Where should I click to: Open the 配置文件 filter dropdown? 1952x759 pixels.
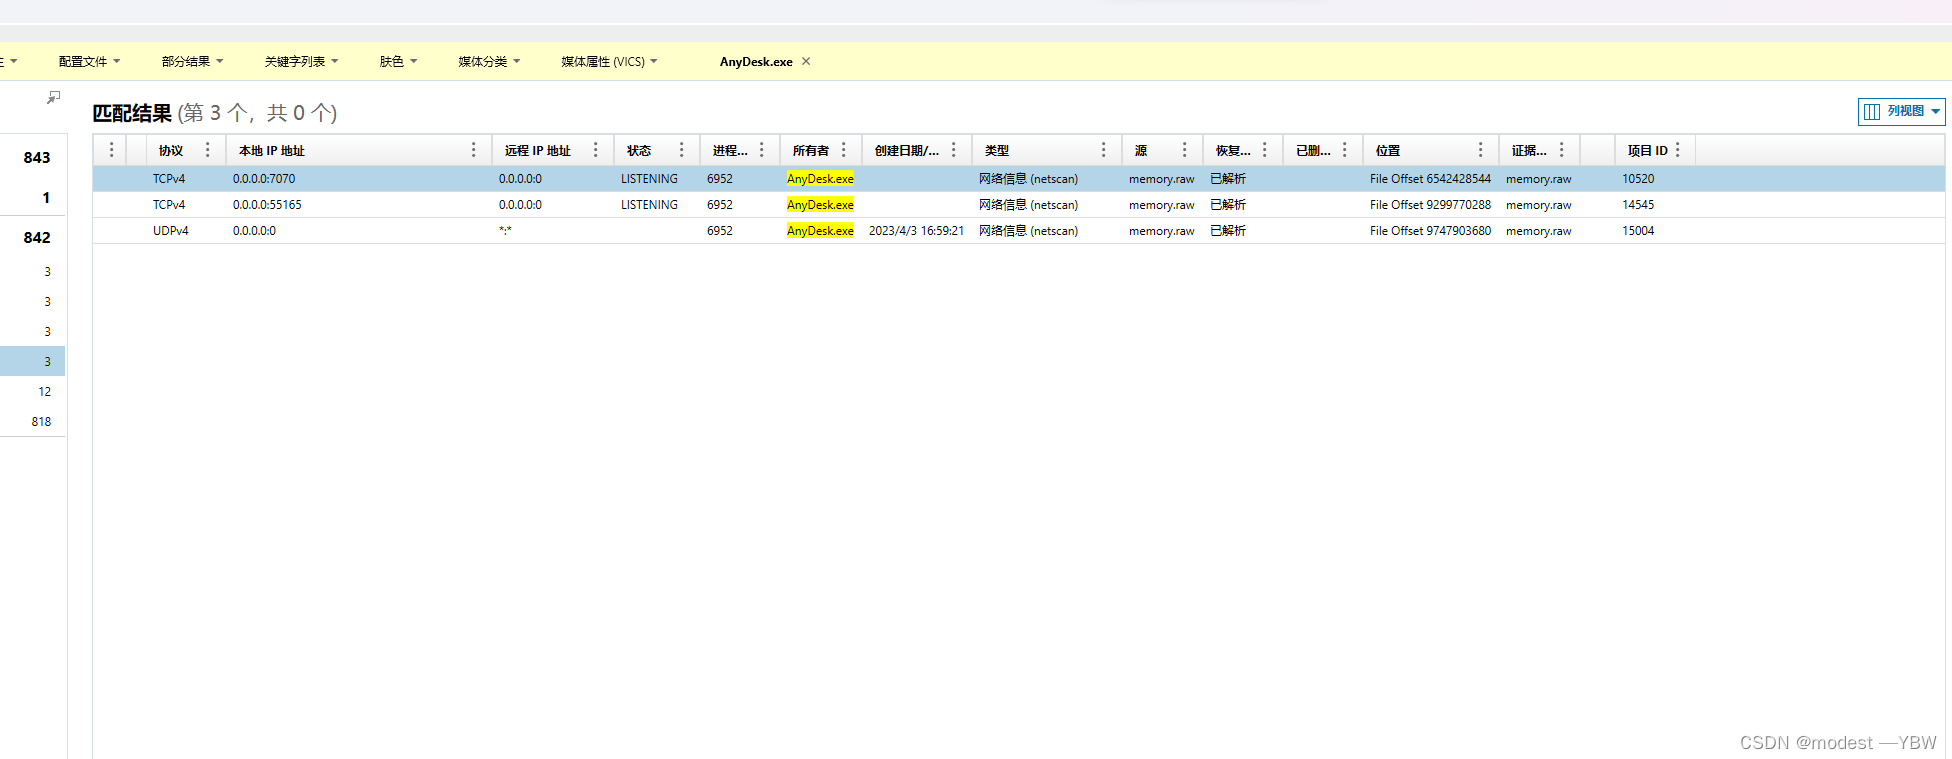click(x=89, y=62)
